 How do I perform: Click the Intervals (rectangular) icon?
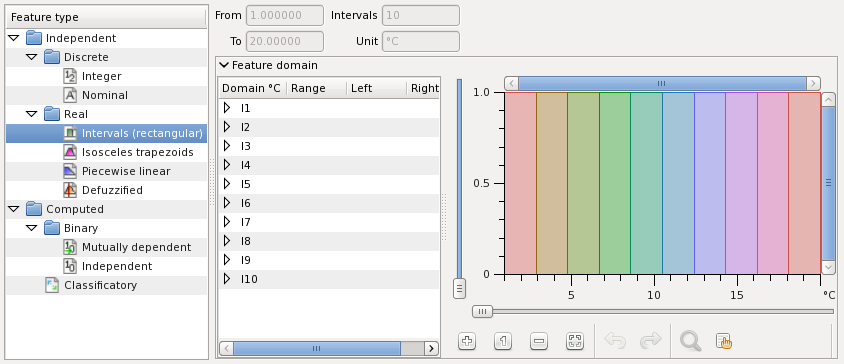[x=70, y=132]
